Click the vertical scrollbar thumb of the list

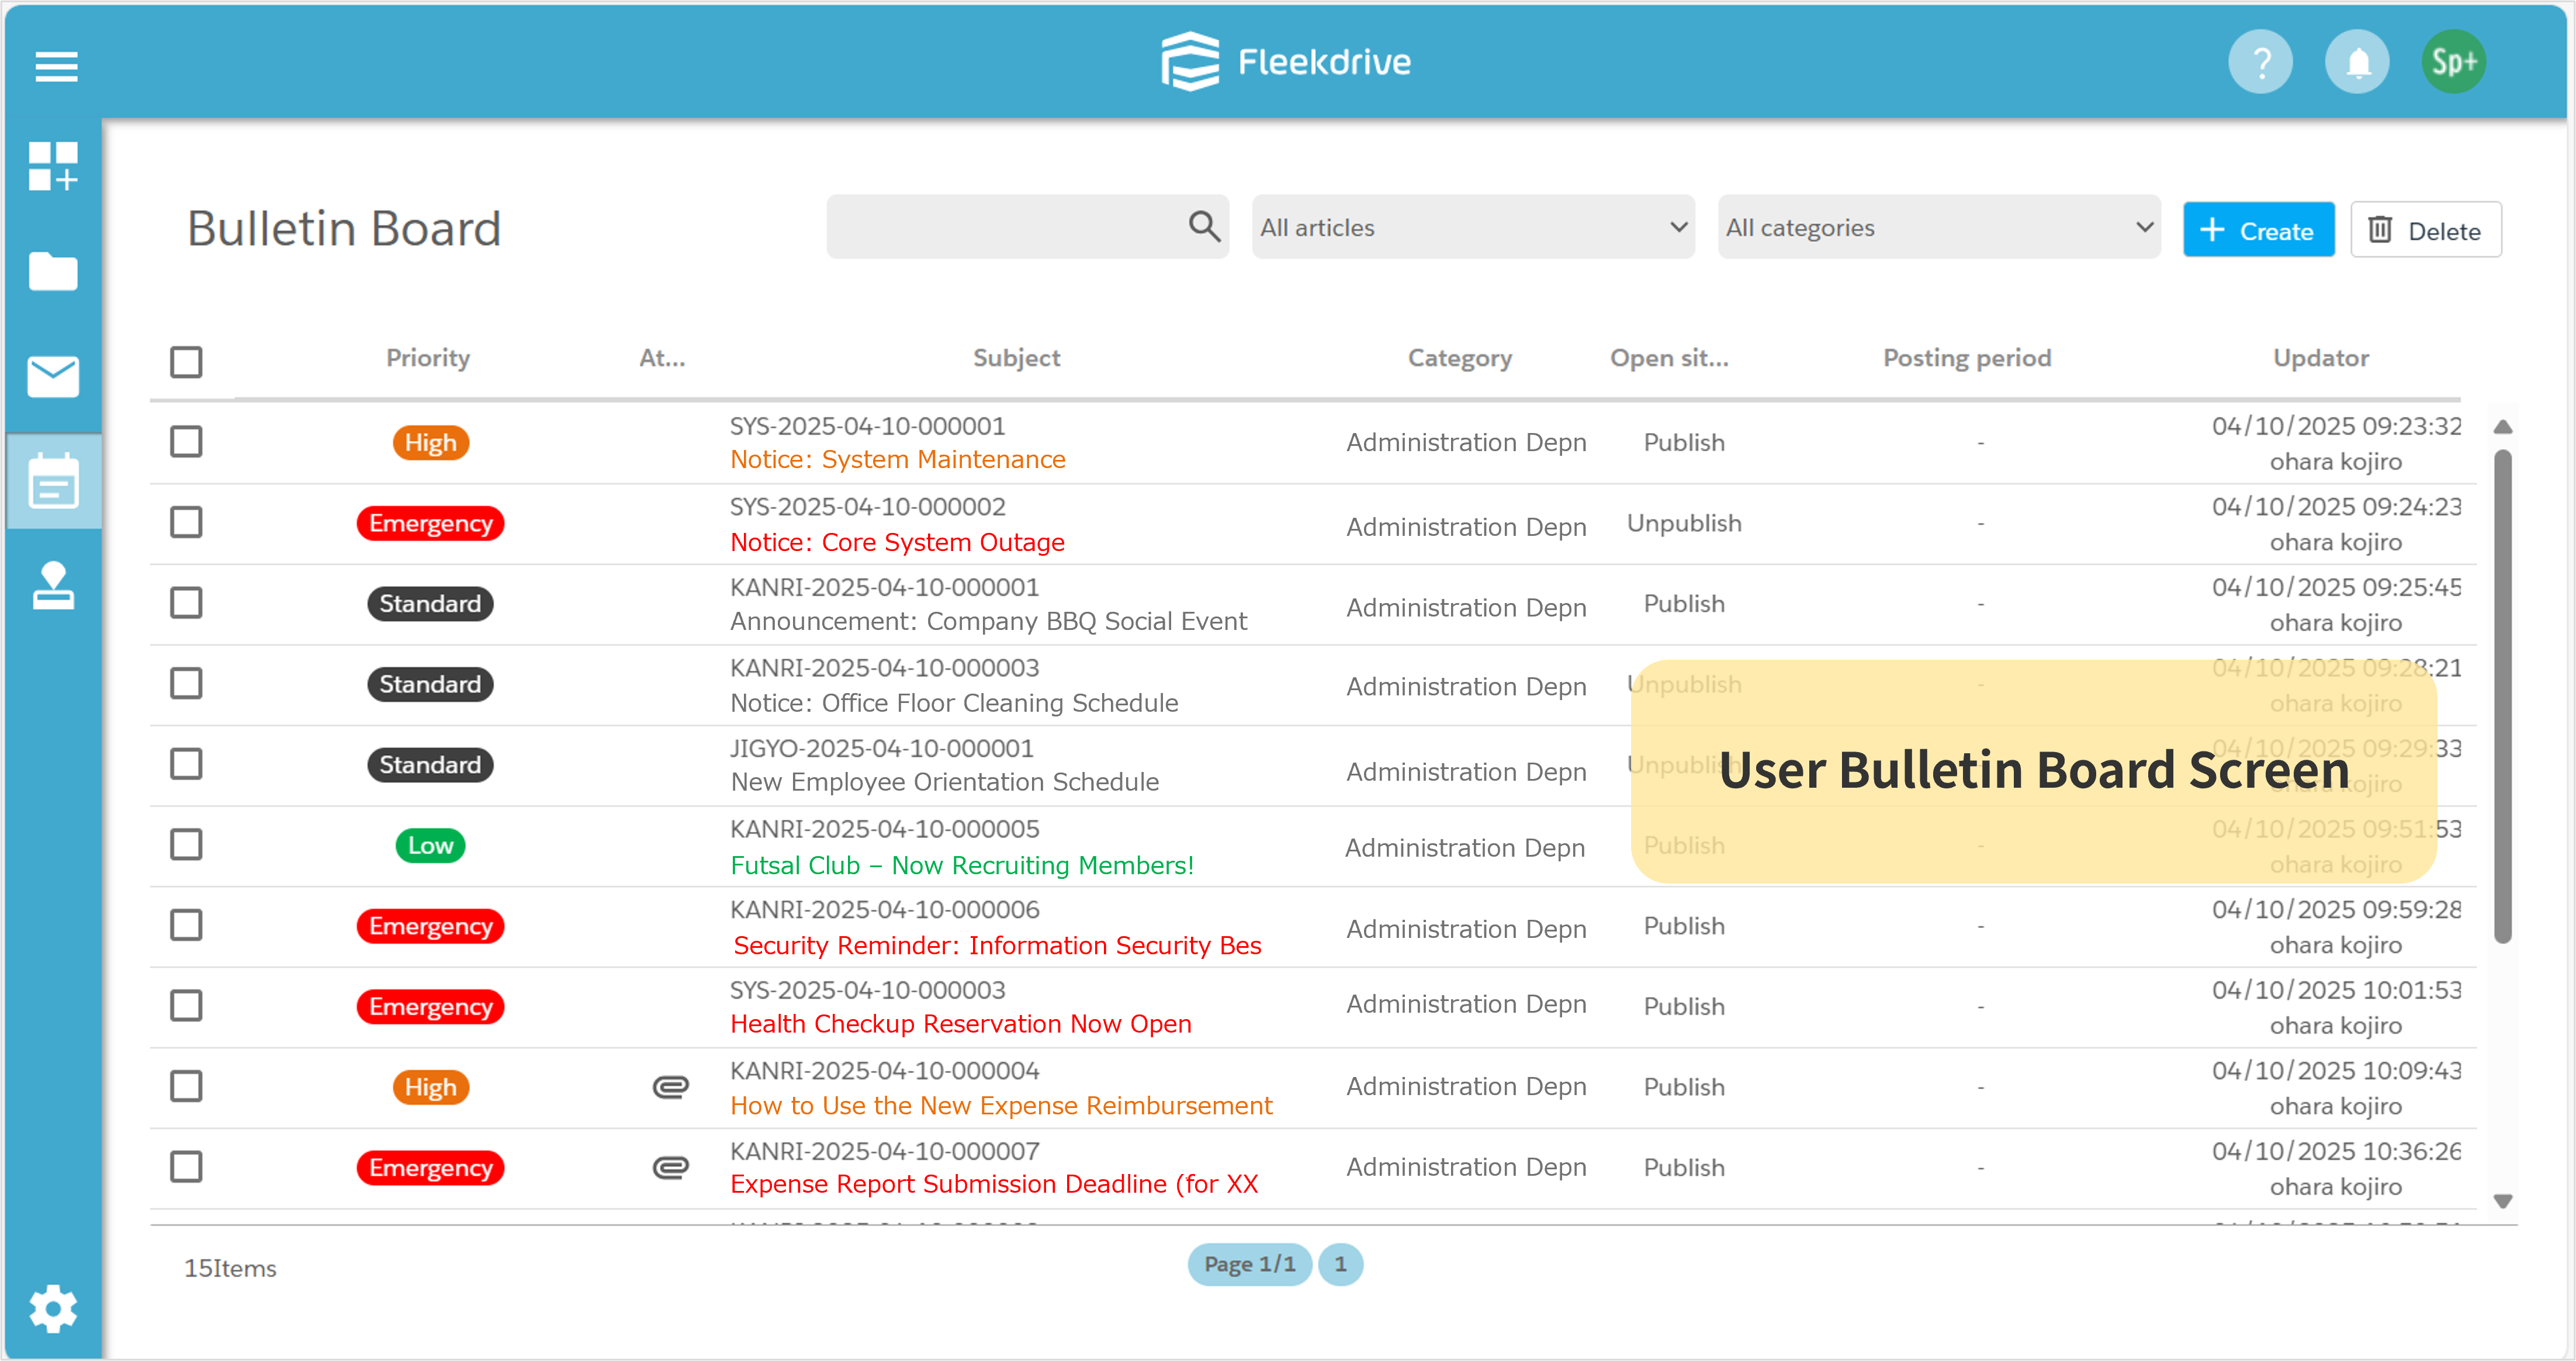point(2503,697)
